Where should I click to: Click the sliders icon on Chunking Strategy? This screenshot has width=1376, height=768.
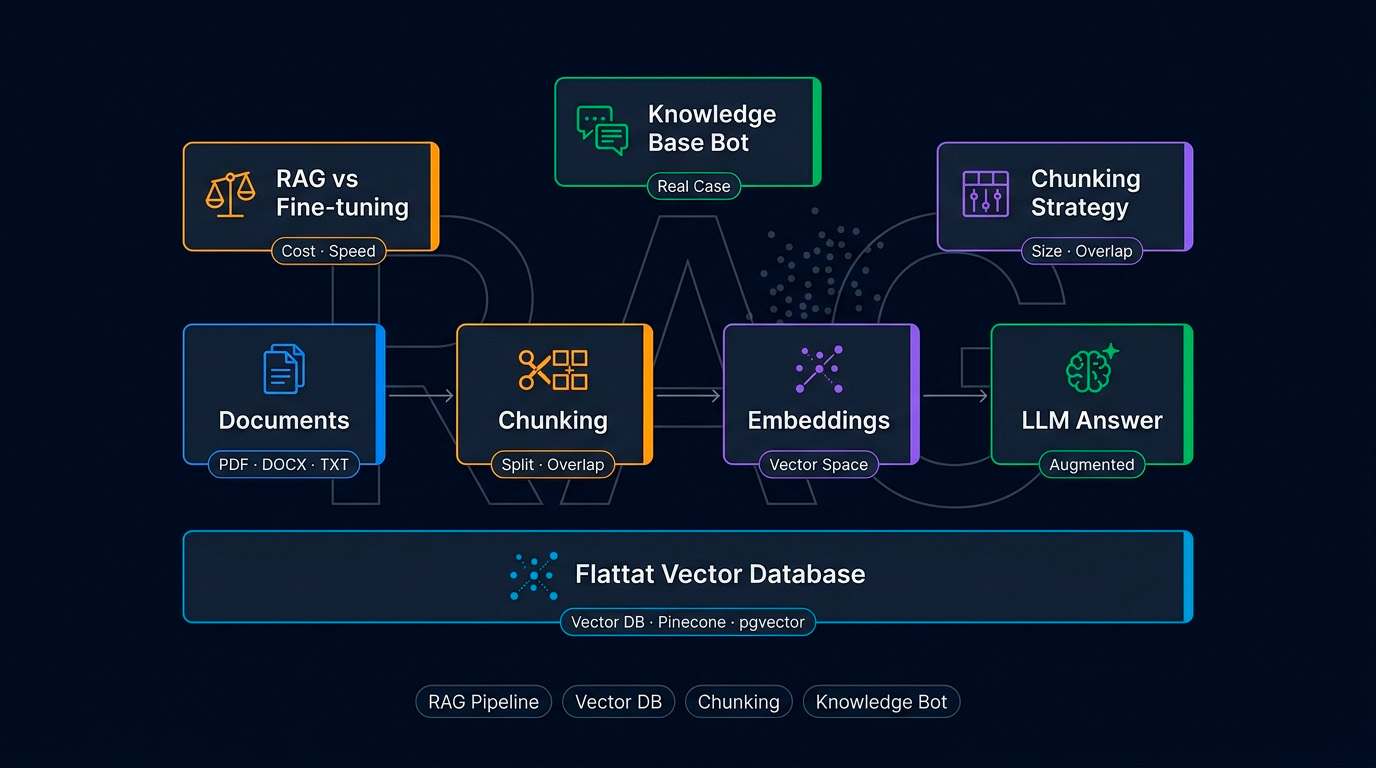coord(985,194)
